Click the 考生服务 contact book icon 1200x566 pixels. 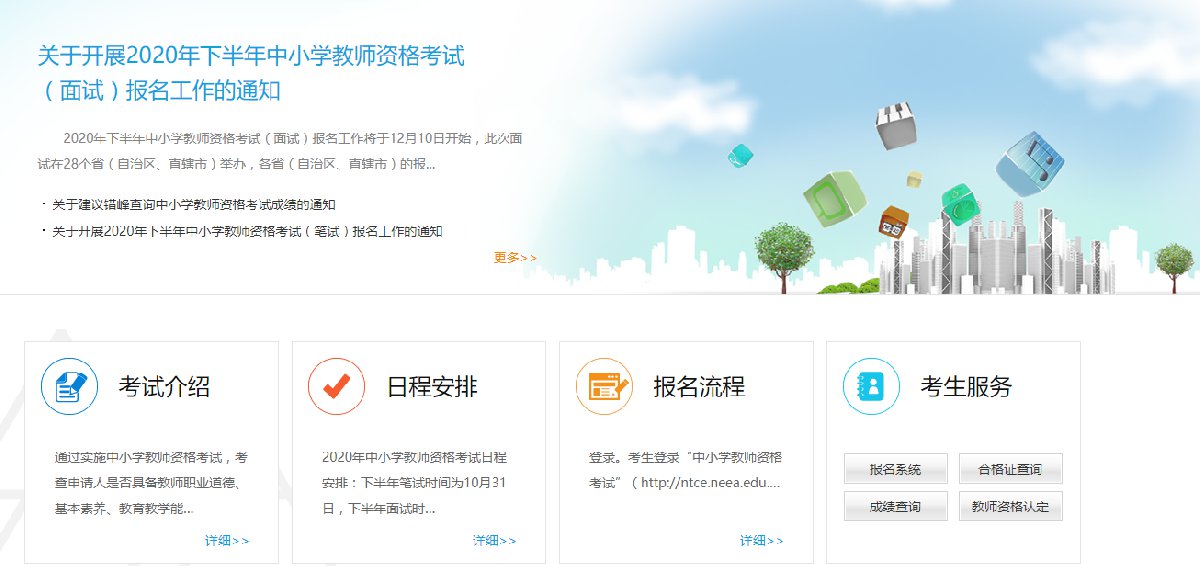coord(872,386)
